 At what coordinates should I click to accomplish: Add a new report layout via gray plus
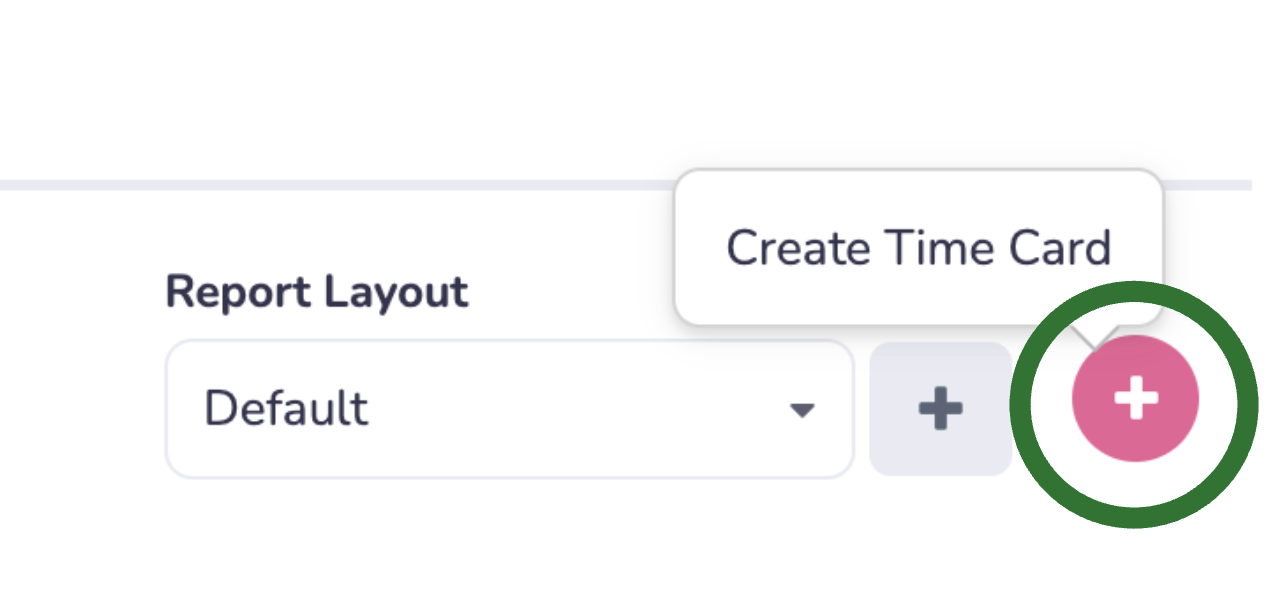[941, 409]
